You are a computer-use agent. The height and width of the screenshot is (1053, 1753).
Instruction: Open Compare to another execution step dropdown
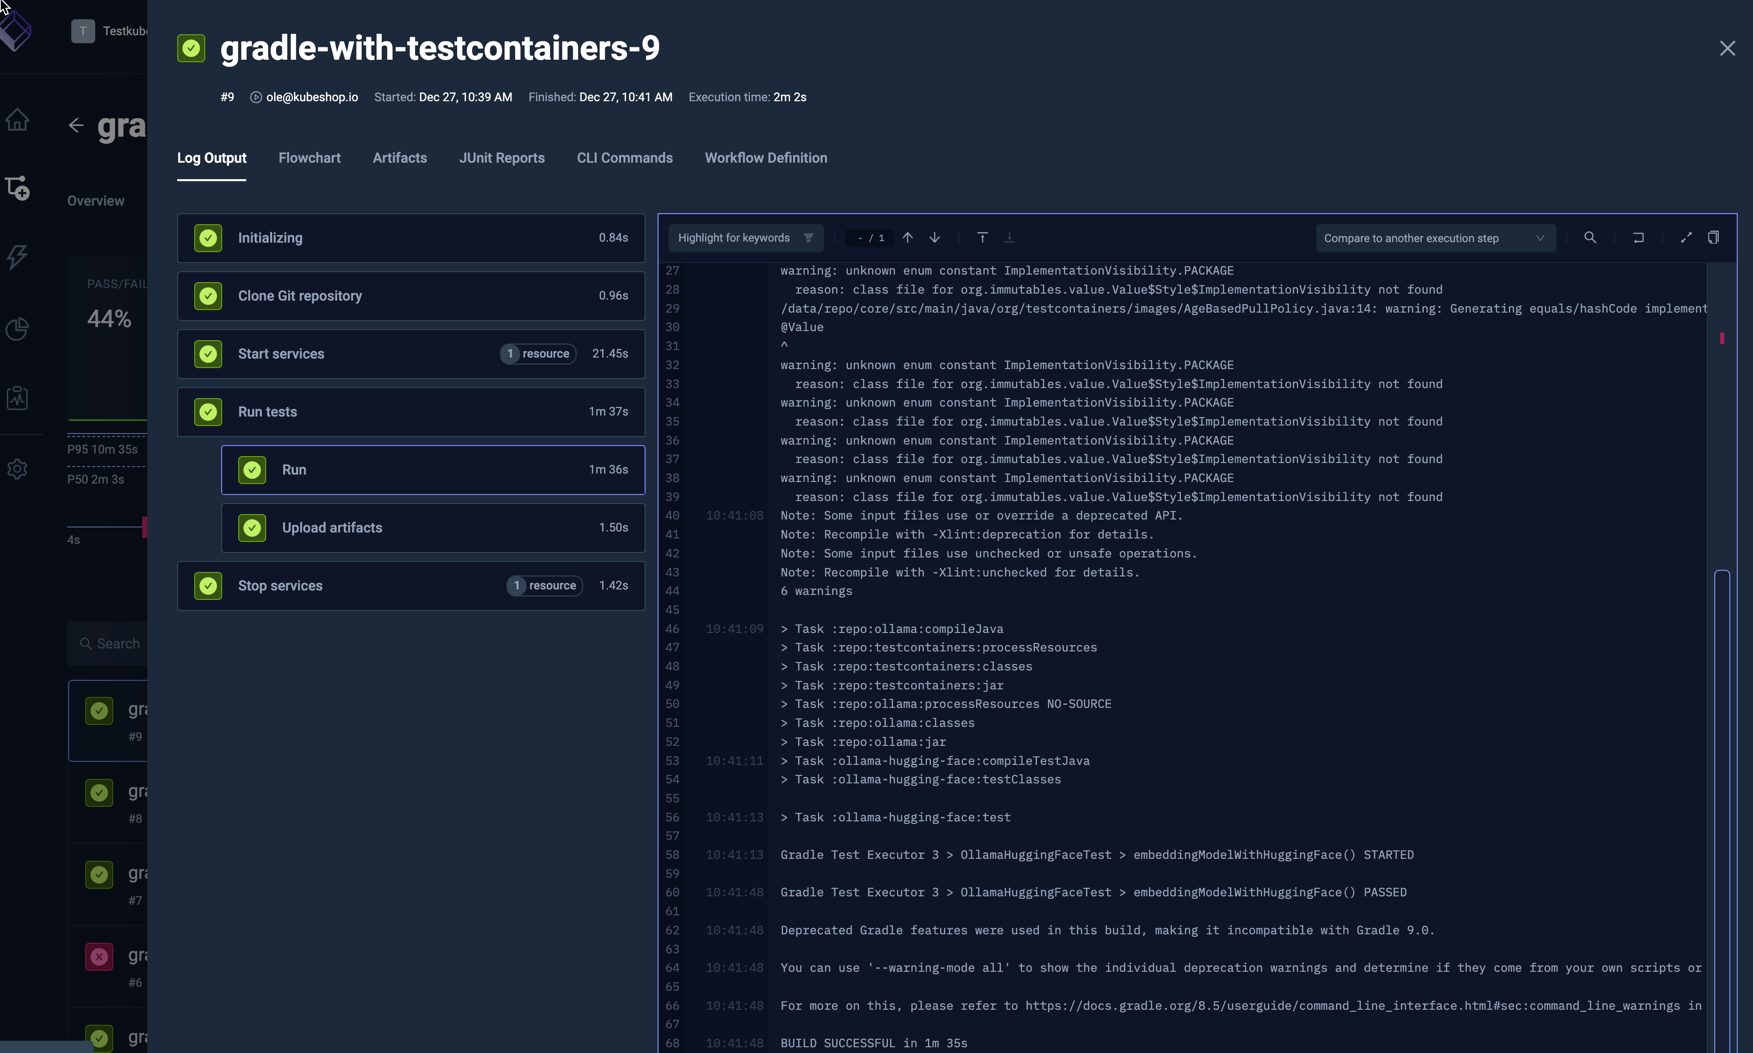(x=1434, y=237)
